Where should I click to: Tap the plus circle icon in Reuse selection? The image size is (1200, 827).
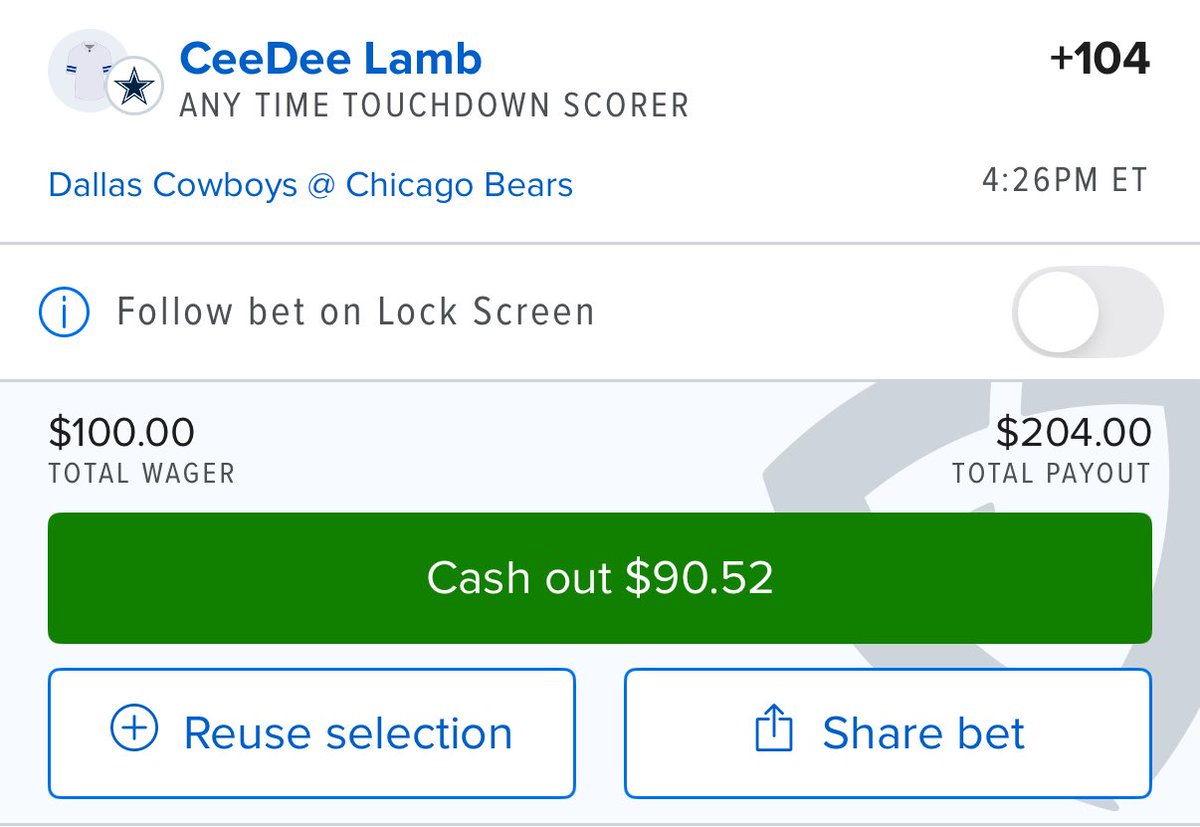pyautogui.click(x=134, y=730)
